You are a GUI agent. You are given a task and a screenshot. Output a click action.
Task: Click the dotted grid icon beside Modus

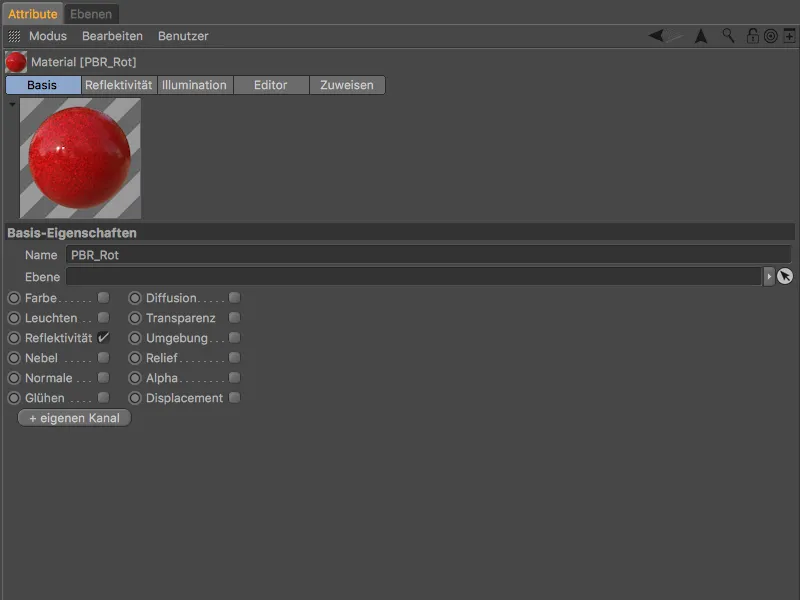[14, 36]
